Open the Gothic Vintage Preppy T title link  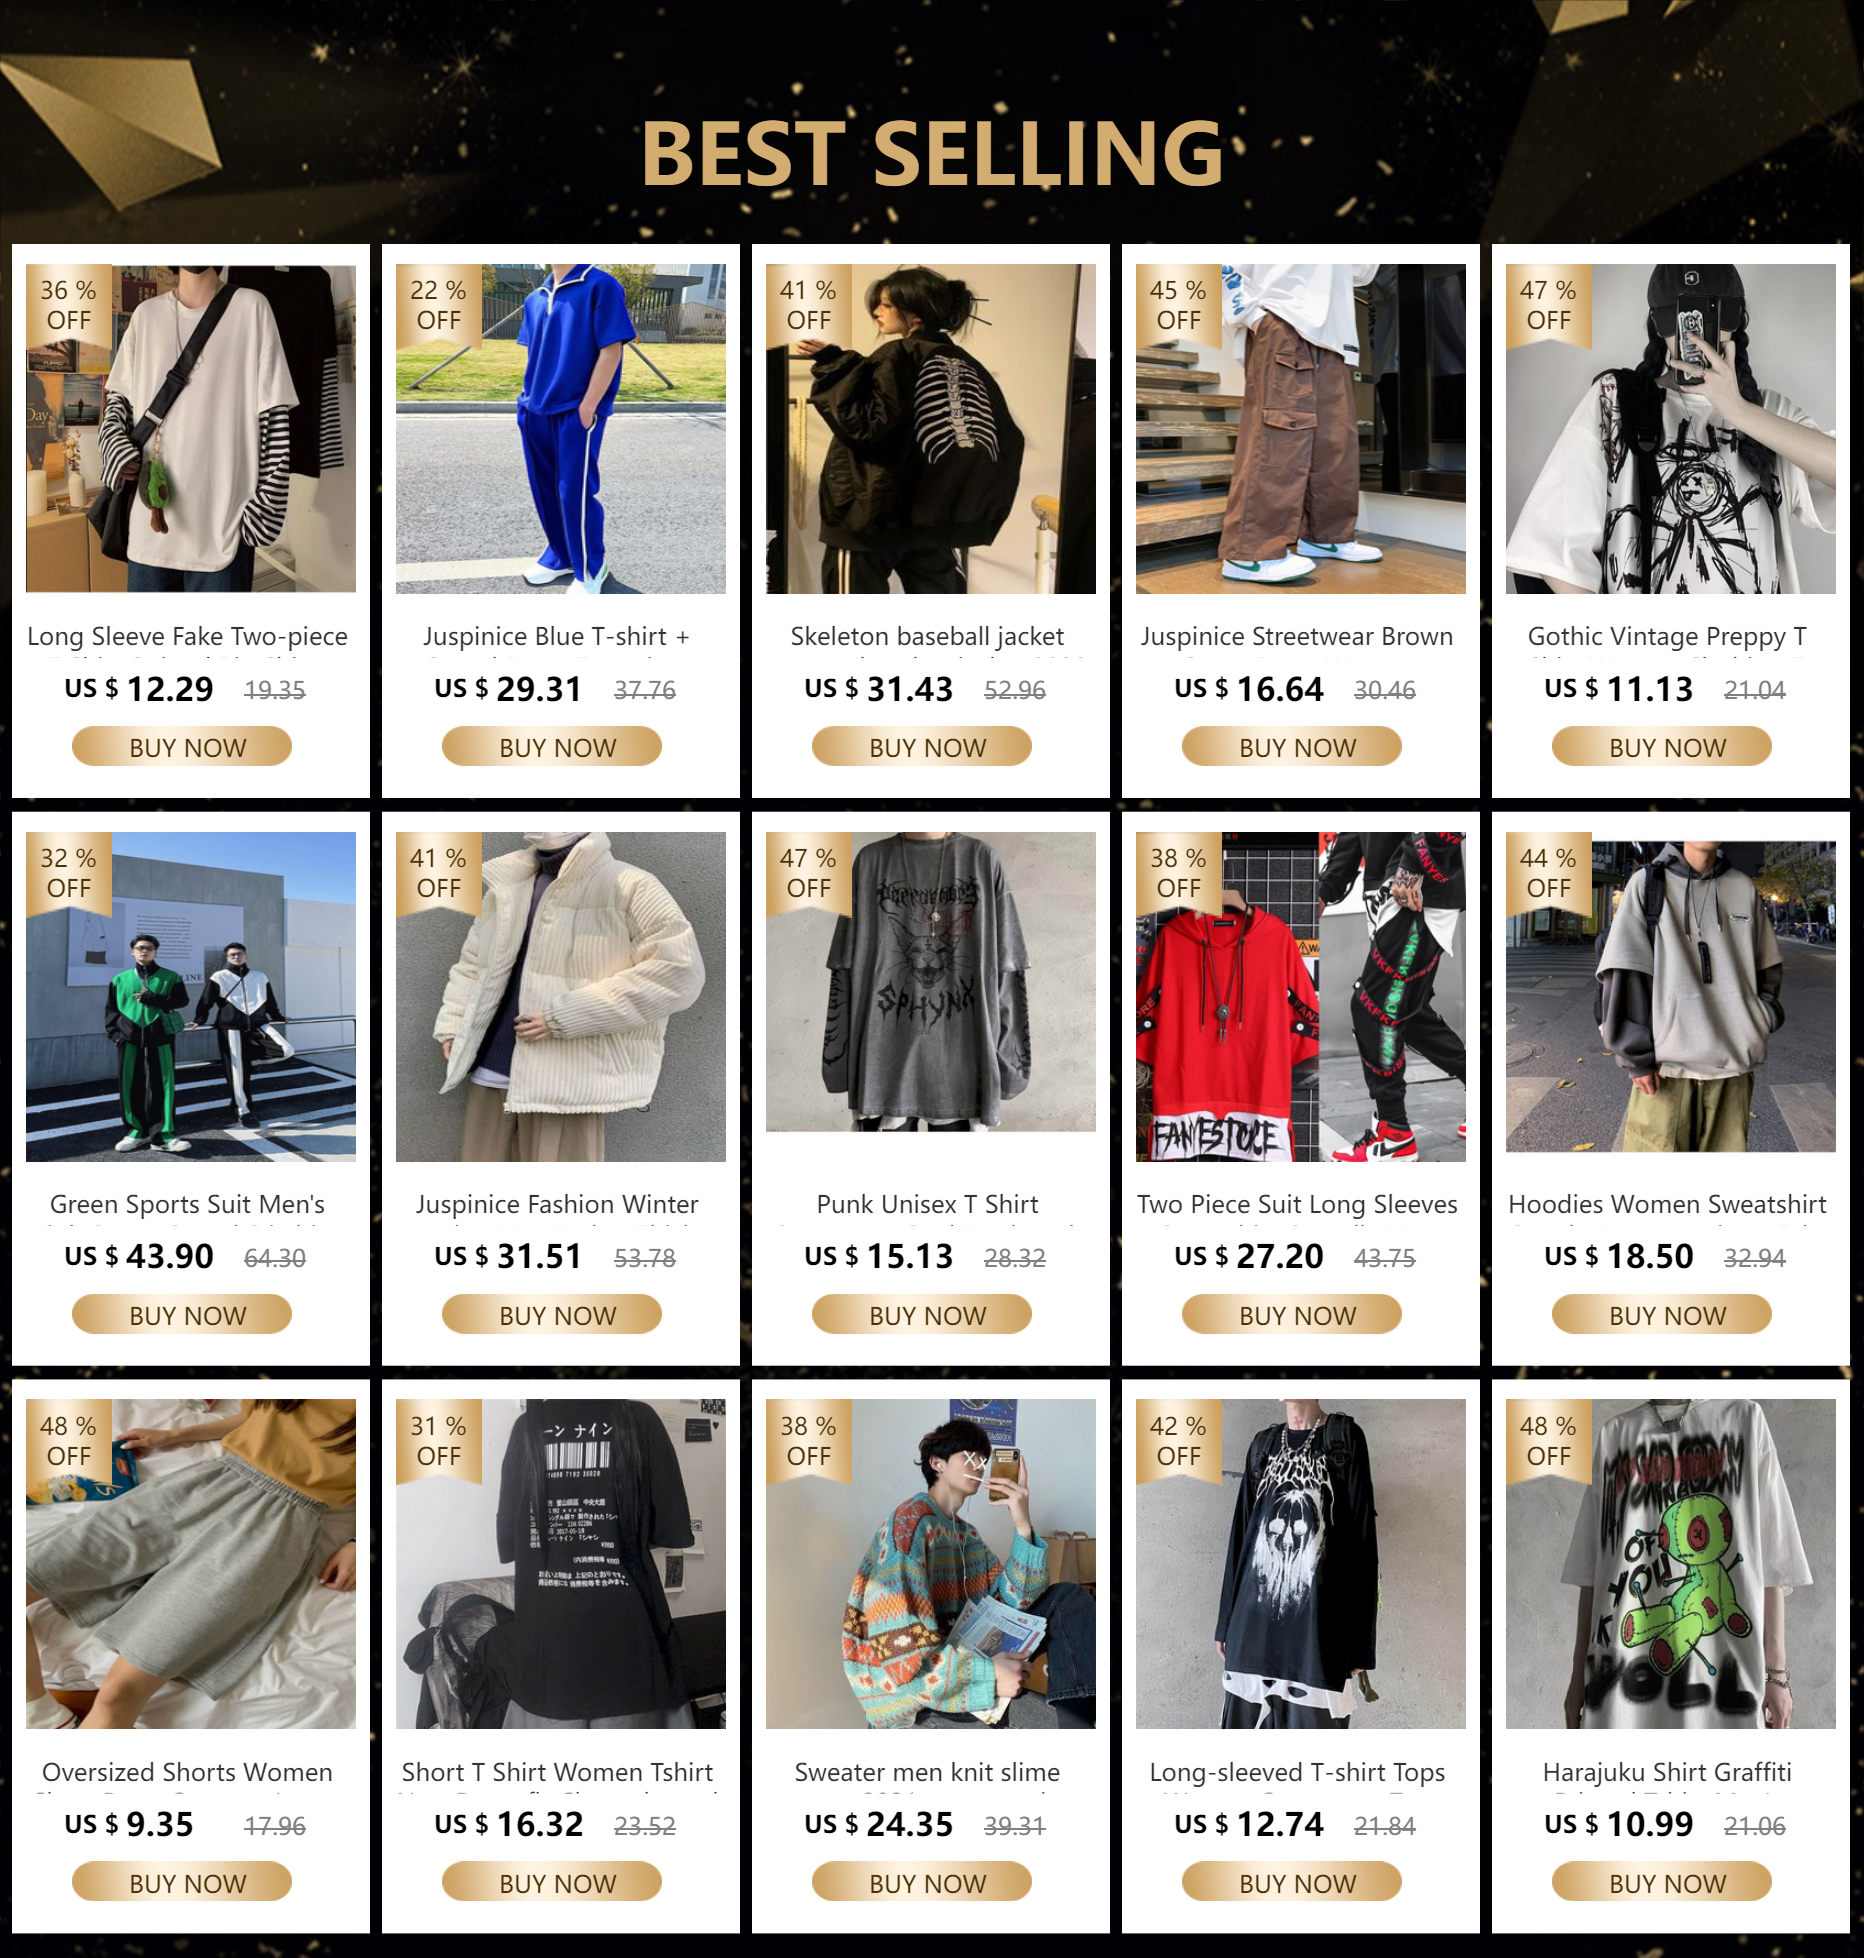pyautogui.click(x=1667, y=636)
